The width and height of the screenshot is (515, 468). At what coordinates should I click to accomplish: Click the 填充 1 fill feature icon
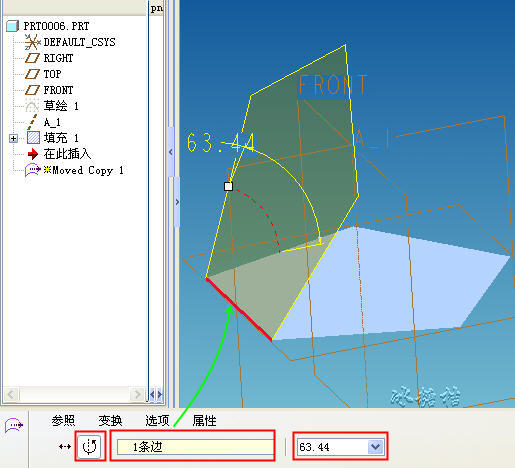pyautogui.click(x=33, y=138)
